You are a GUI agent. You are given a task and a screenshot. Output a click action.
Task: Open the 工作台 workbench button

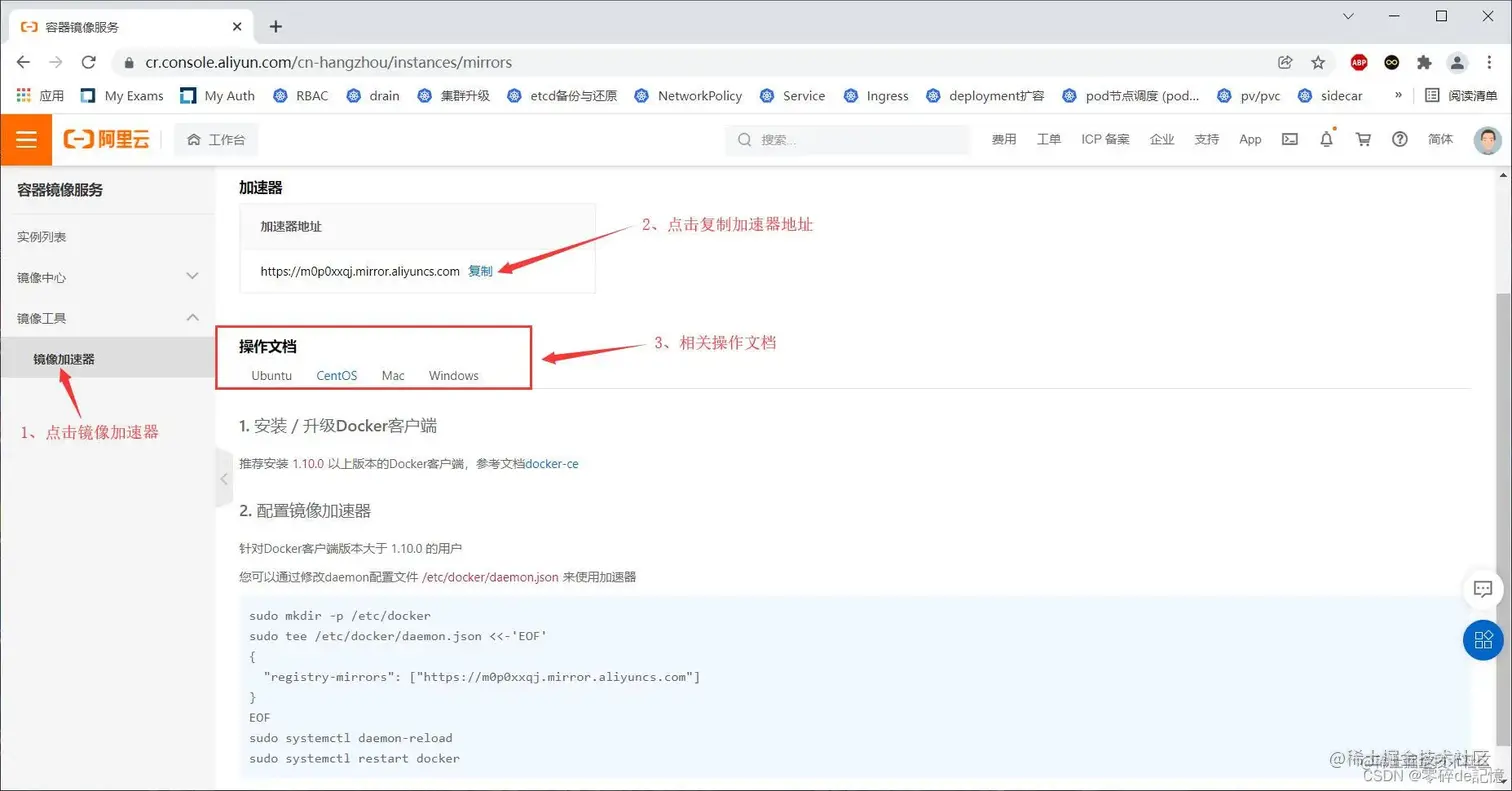pos(216,140)
